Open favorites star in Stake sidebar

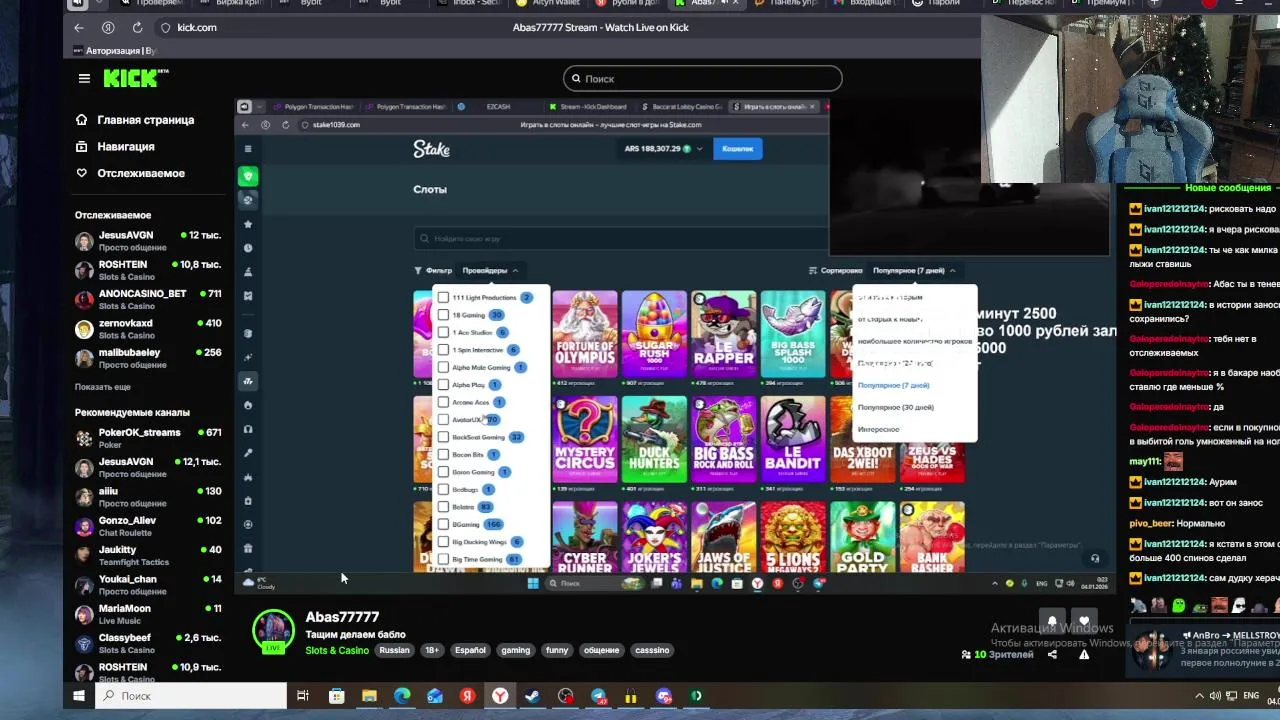point(248,224)
